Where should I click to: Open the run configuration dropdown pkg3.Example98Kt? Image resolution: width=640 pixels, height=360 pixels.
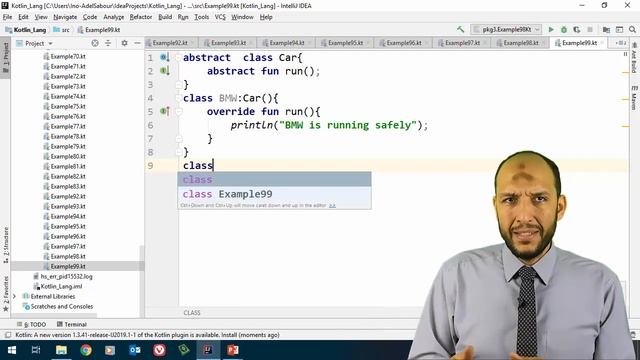pos(507,29)
